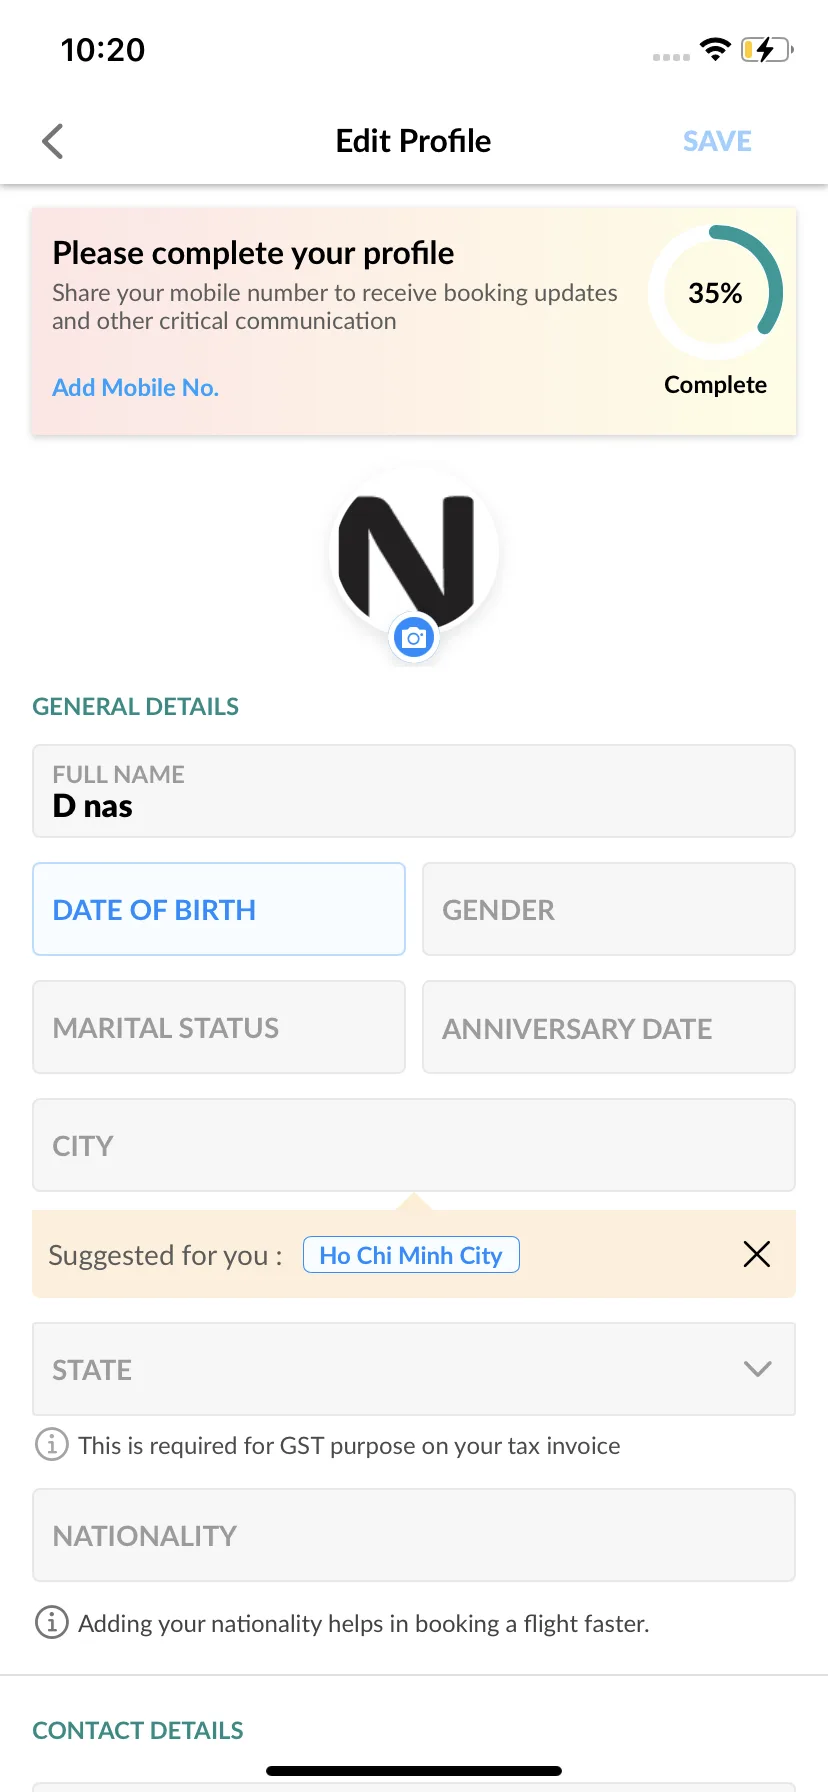Tap the back arrow icon
The width and height of the screenshot is (828, 1792).
point(53,141)
